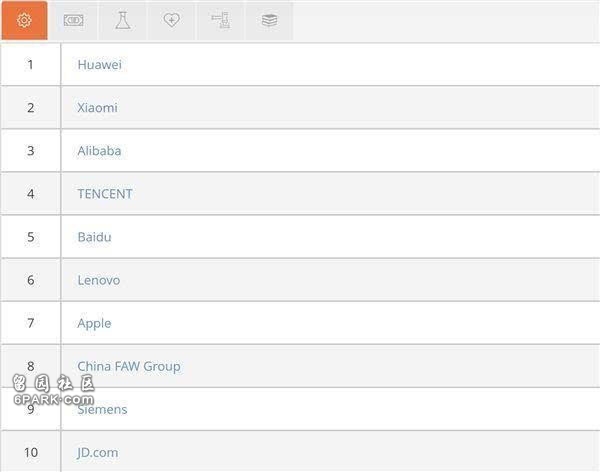Click the Lenovo list entry
This screenshot has height=472, width=600.
[98, 280]
